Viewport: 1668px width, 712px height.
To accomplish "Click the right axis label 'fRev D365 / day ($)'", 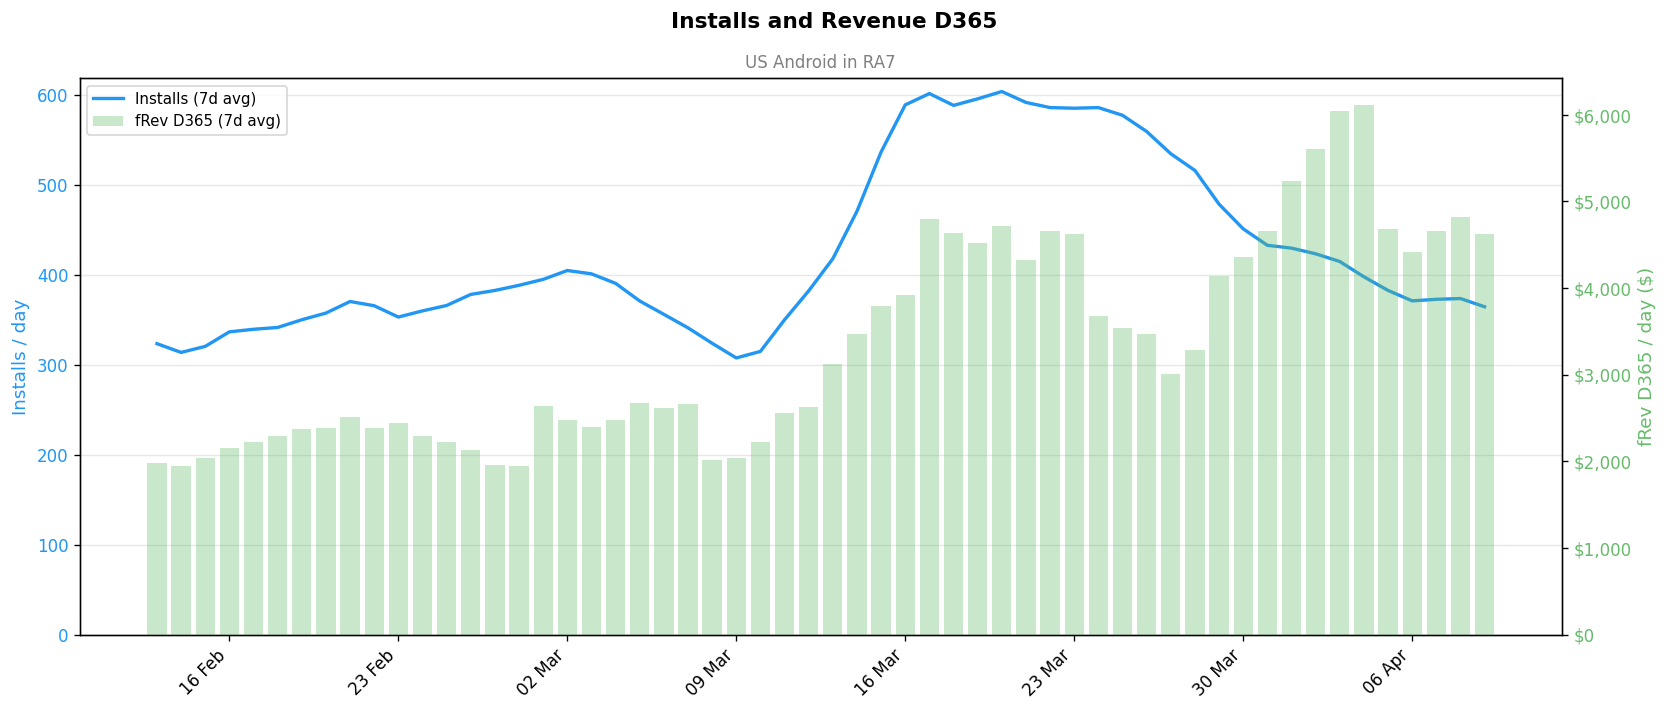I will click(x=1645, y=357).
